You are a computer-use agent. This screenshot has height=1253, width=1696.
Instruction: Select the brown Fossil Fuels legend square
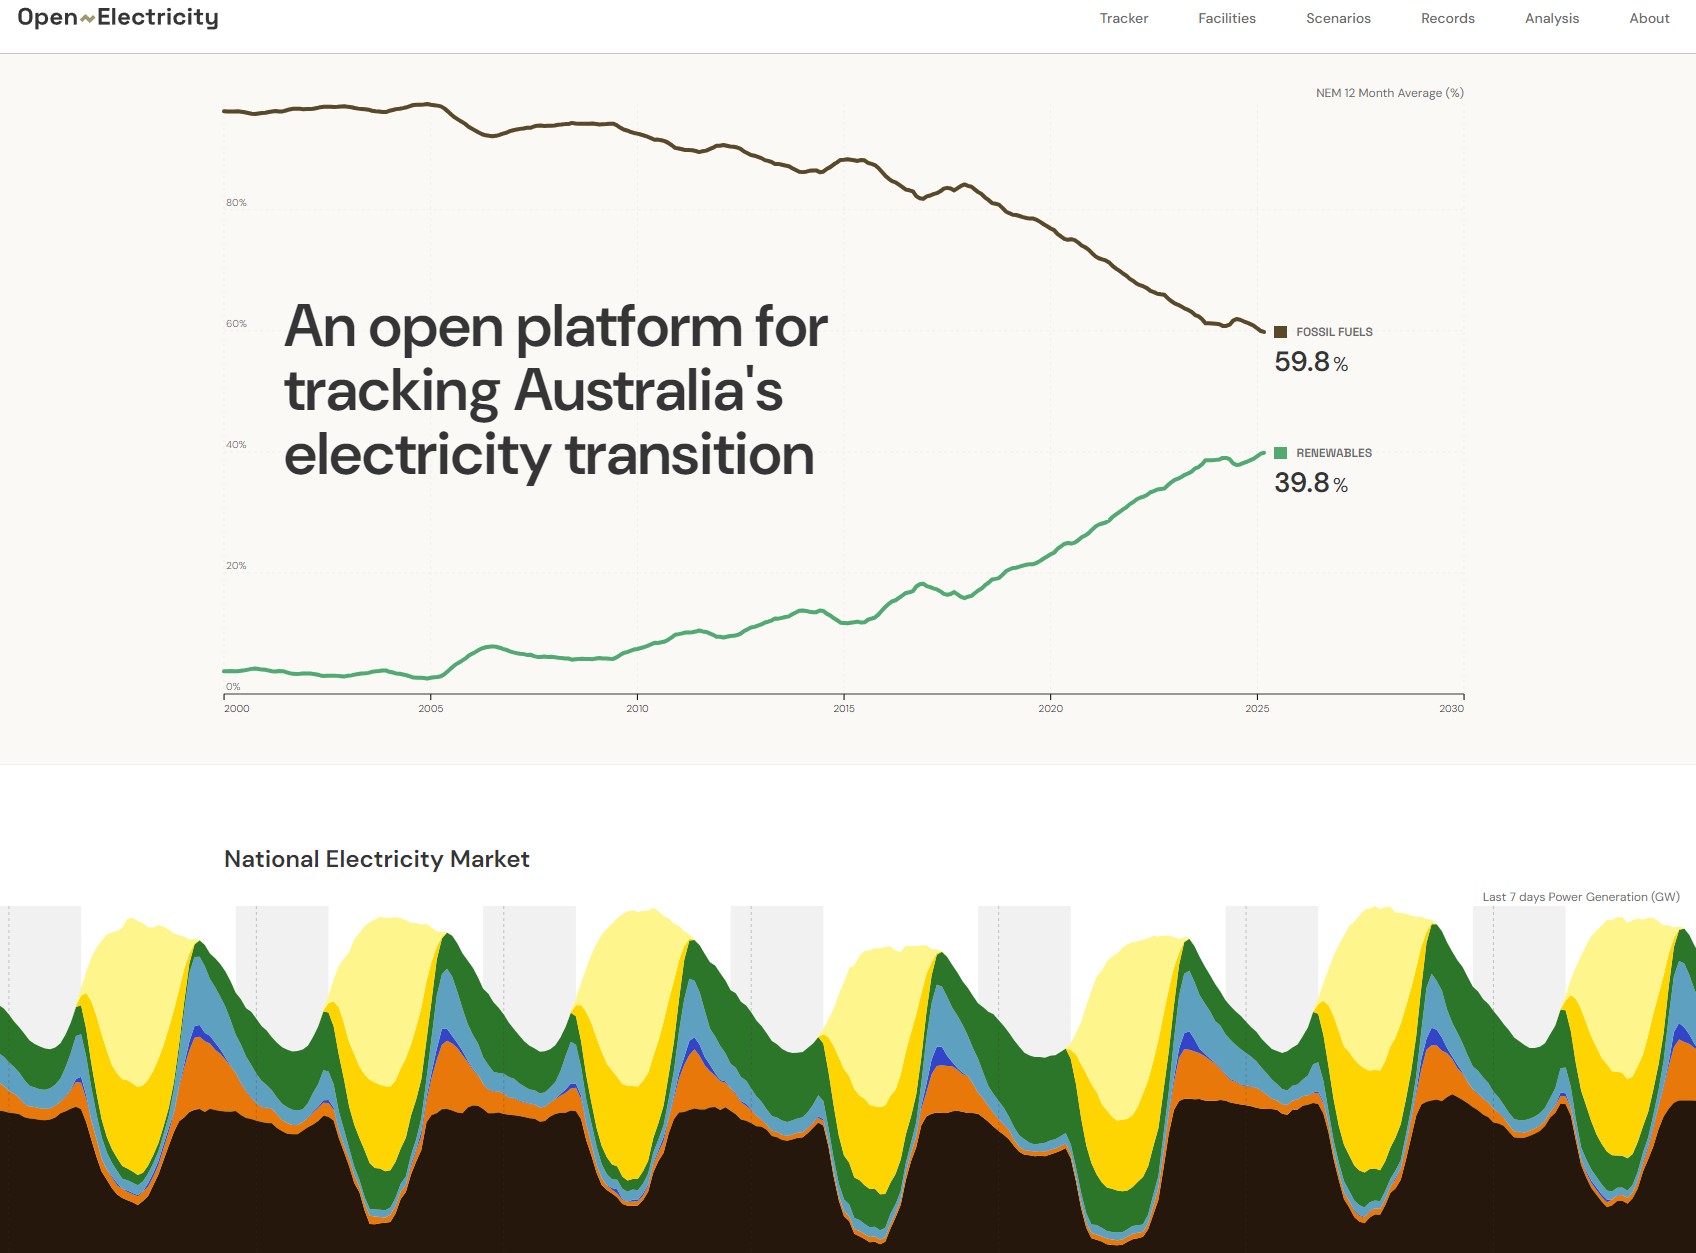1281,330
